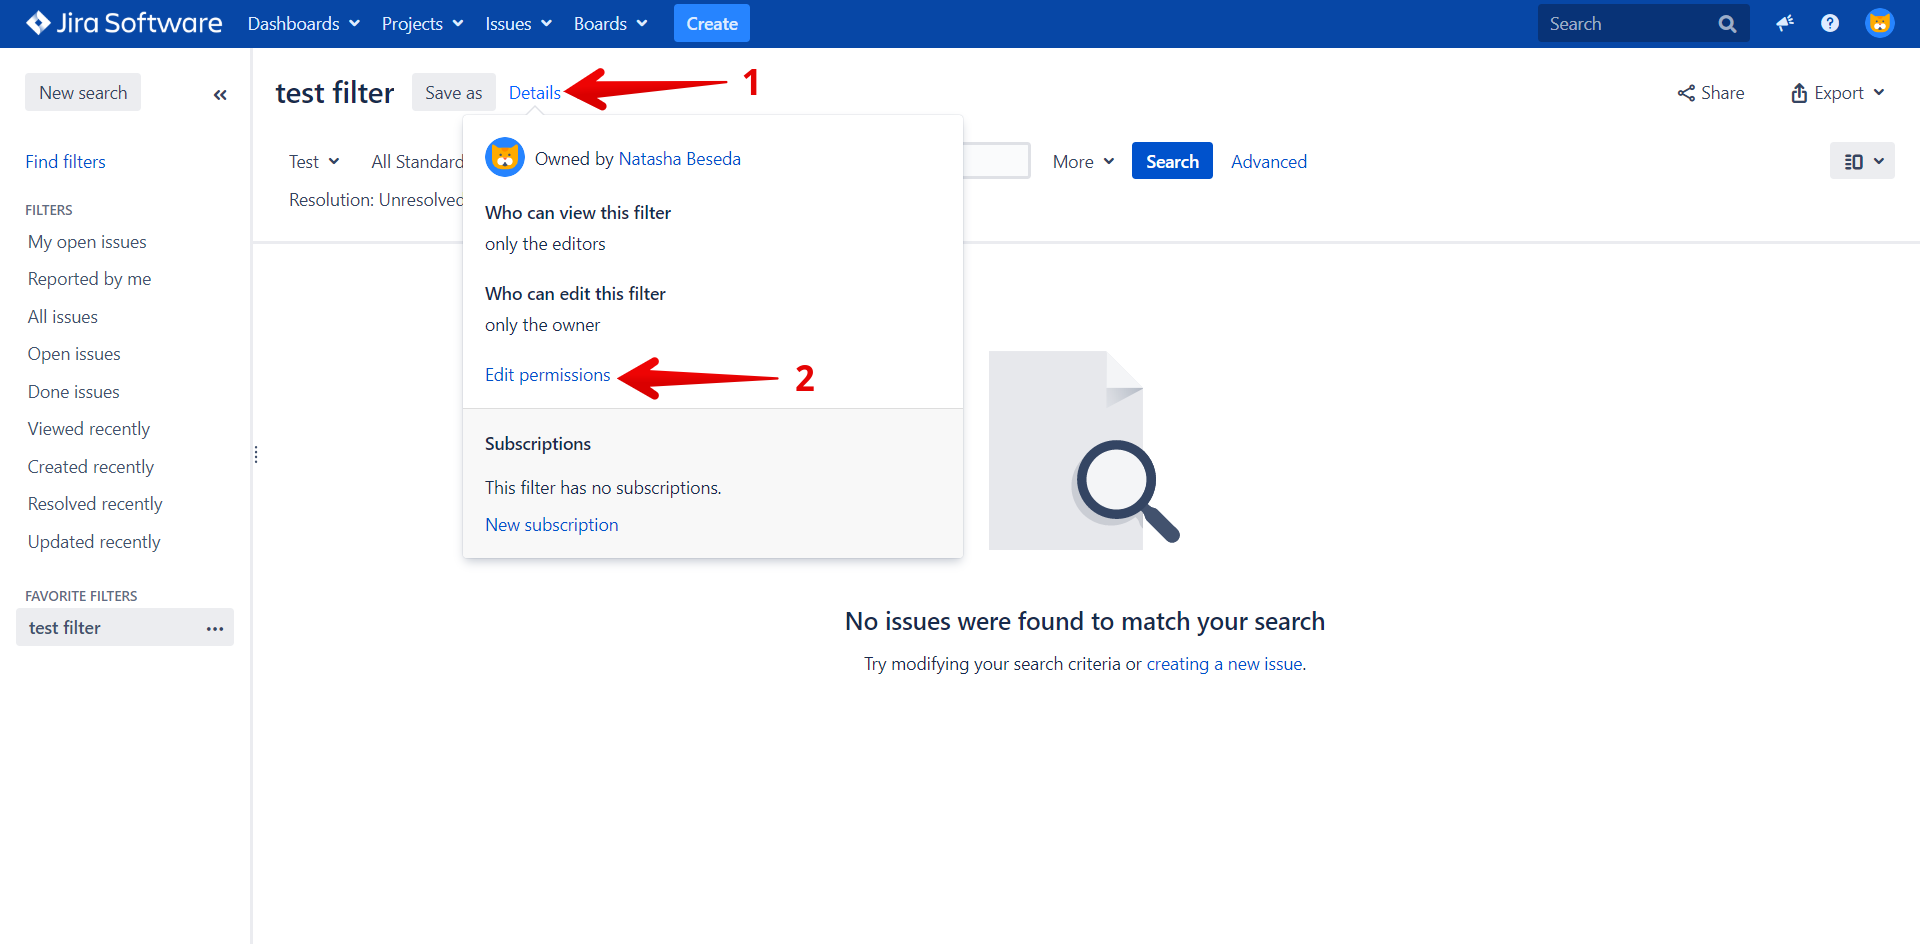This screenshot has width=1920, height=944.
Task: Expand the More filters dropdown
Action: coord(1082,160)
